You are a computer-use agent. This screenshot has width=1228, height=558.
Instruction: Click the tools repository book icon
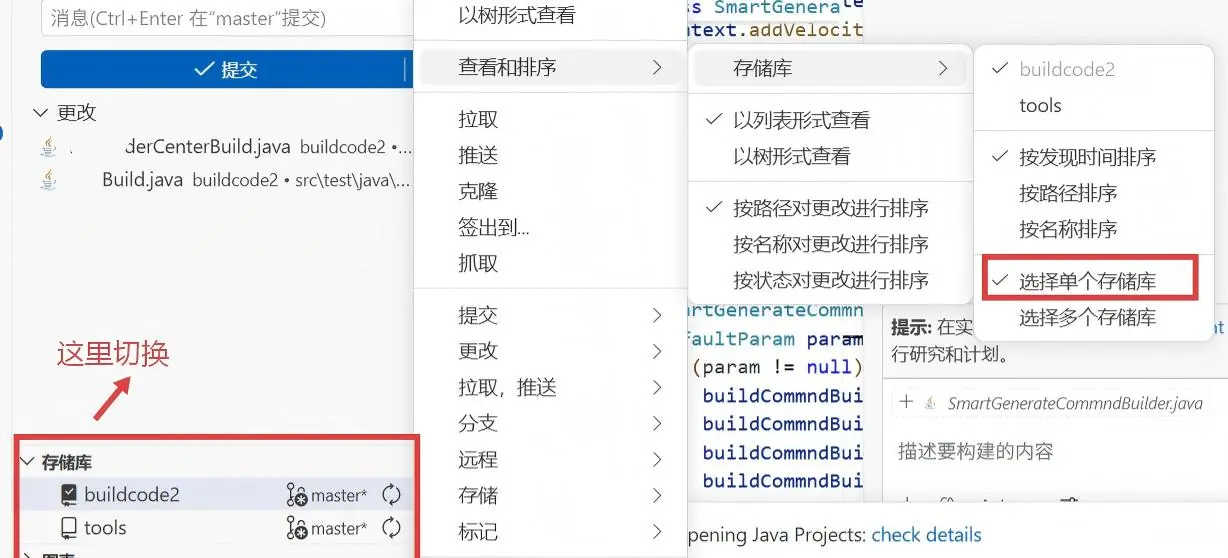click(x=68, y=527)
